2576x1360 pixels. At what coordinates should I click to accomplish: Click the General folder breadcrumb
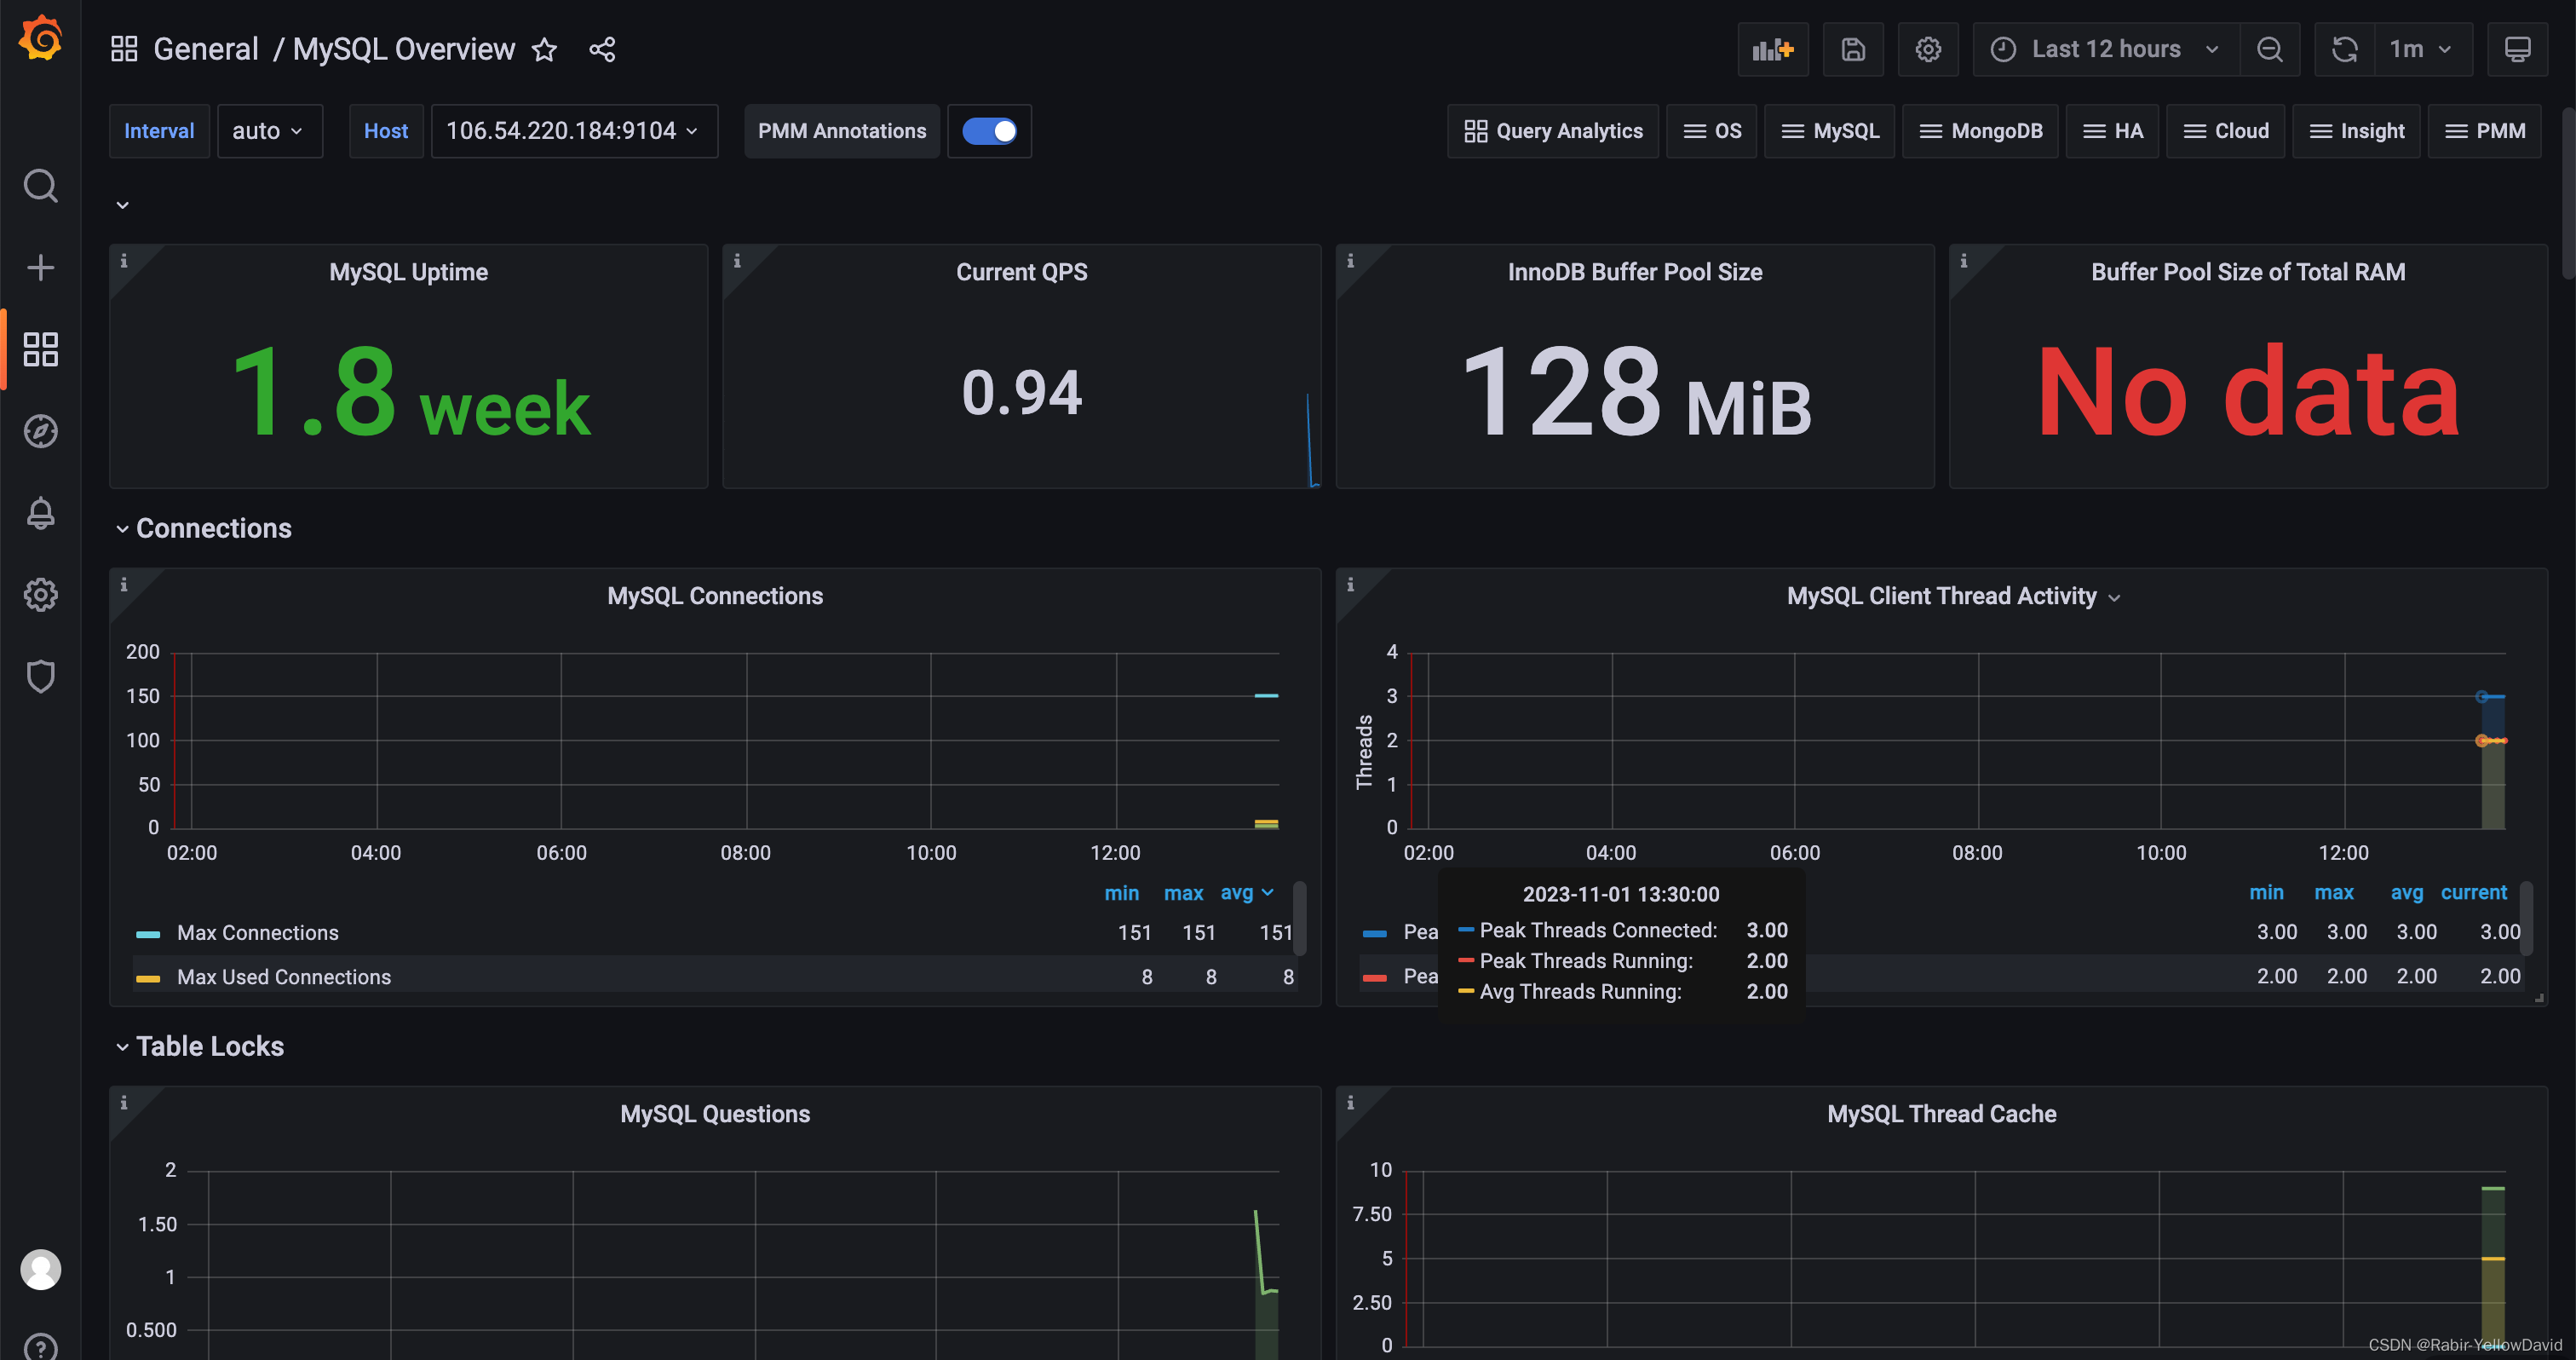coord(205,49)
